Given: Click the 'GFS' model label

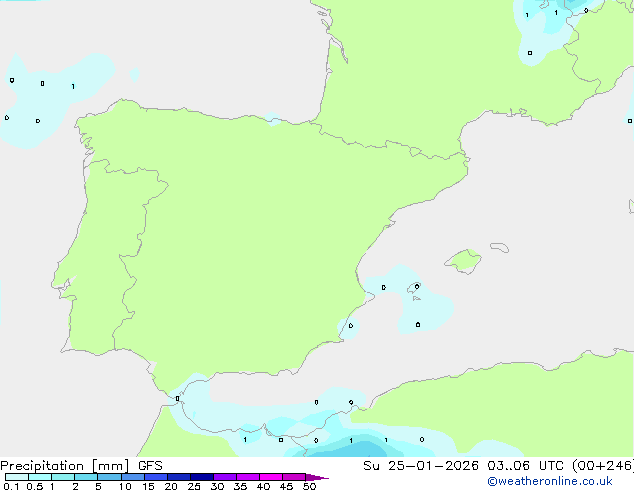Looking at the screenshot, I should [150, 466].
